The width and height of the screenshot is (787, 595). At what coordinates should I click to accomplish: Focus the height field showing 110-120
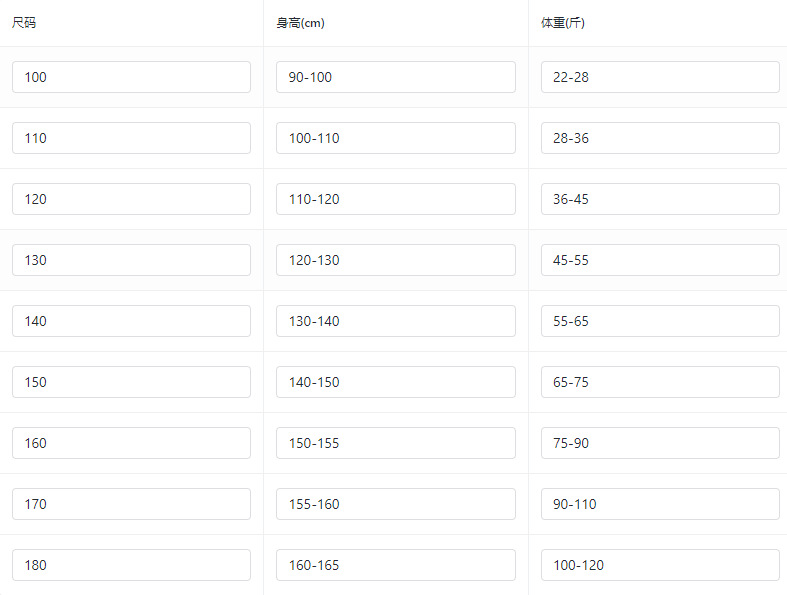(x=396, y=199)
